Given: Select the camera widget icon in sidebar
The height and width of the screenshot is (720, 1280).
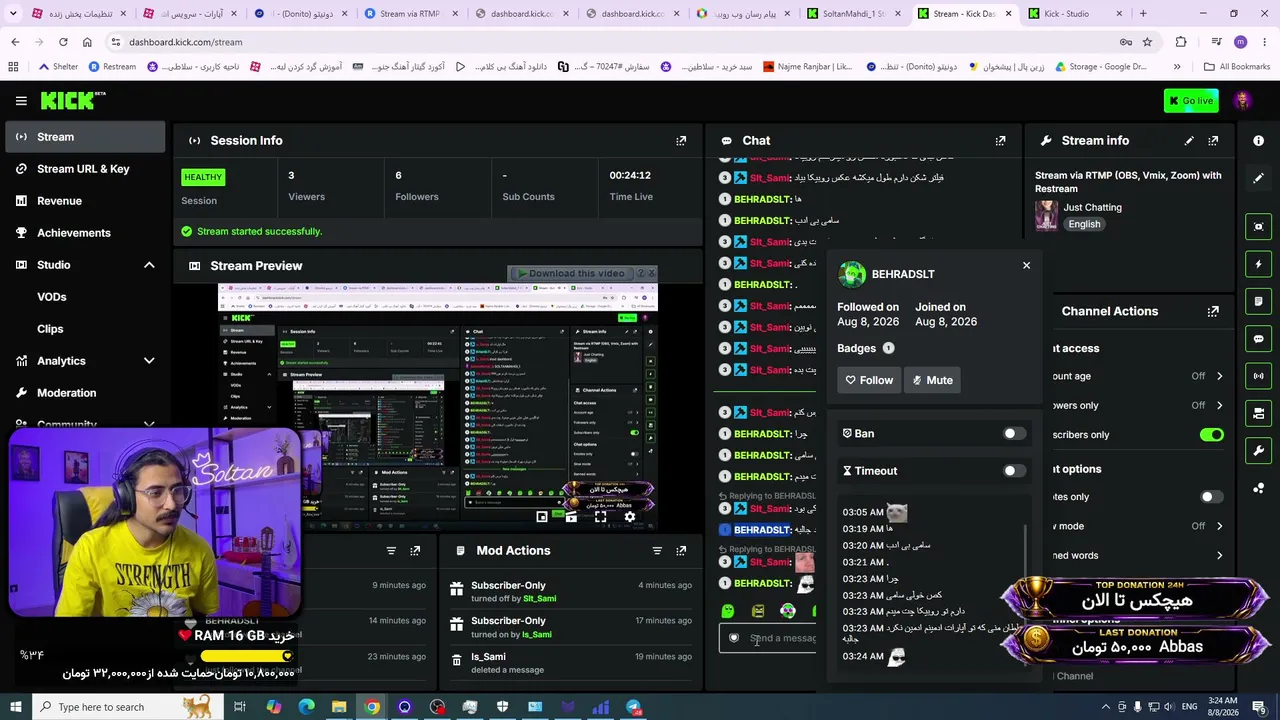Looking at the screenshot, I should tap(1259, 413).
